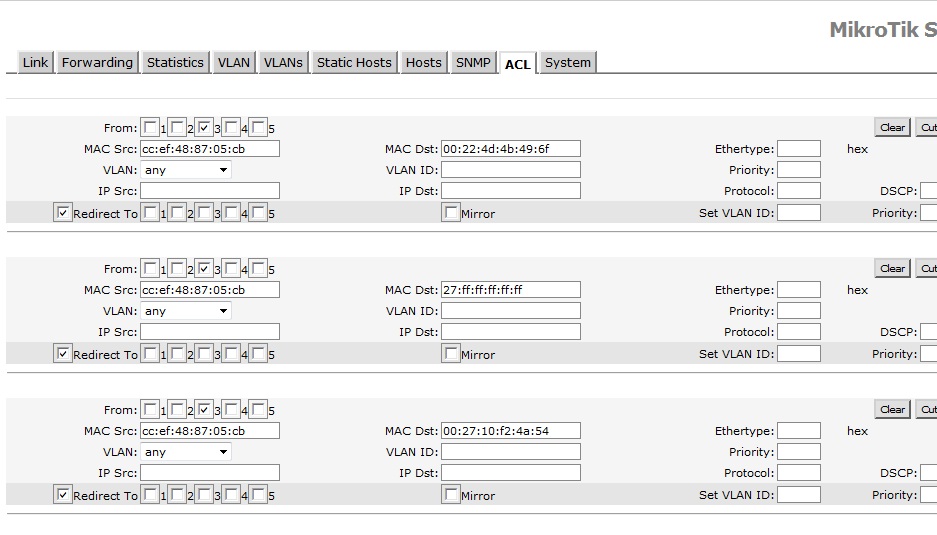
Task: Check Redirect To port 2 in first rule
Action: tap(177, 213)
